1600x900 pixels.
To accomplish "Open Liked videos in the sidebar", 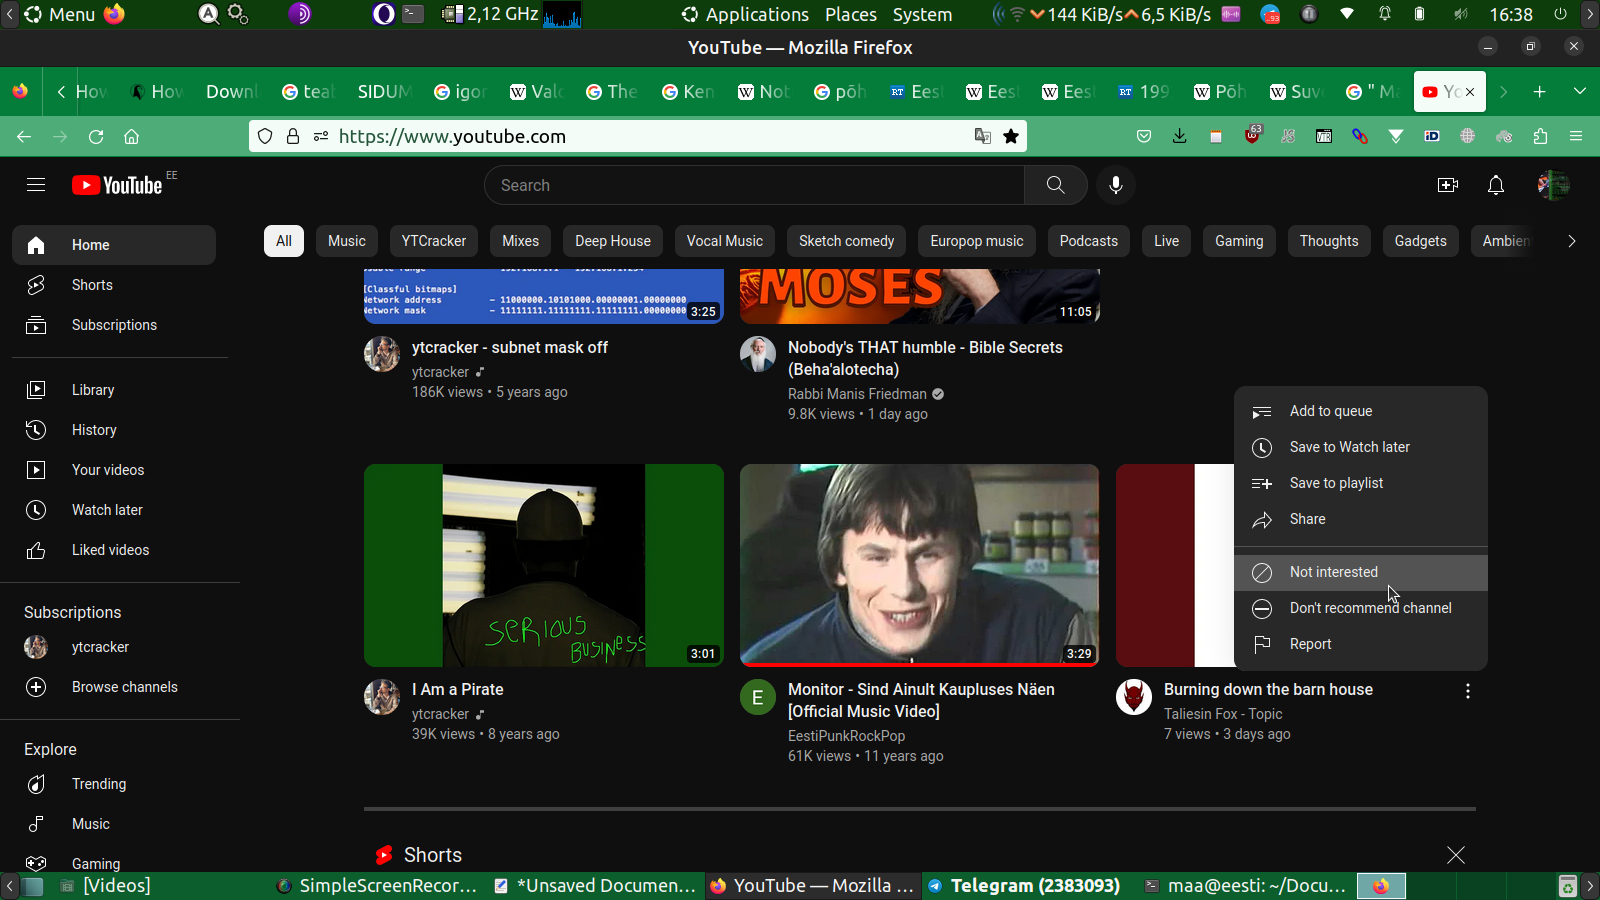I will coord(114,550).
